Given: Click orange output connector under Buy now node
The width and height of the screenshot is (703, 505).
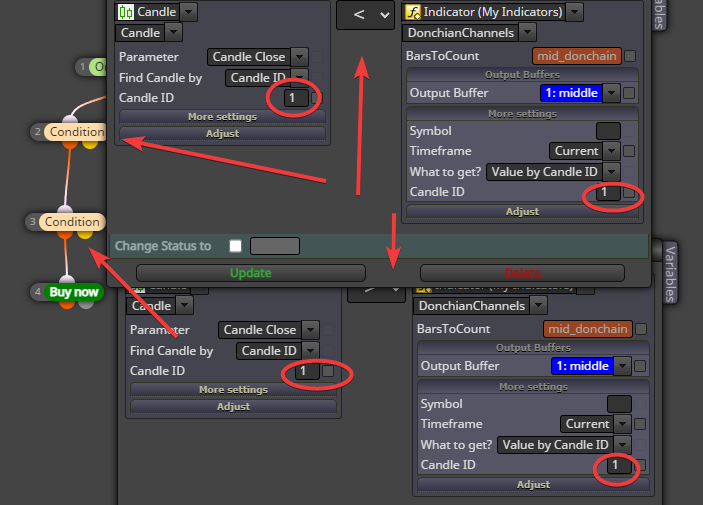Looking at the screenshot, I should click(67, 305).
